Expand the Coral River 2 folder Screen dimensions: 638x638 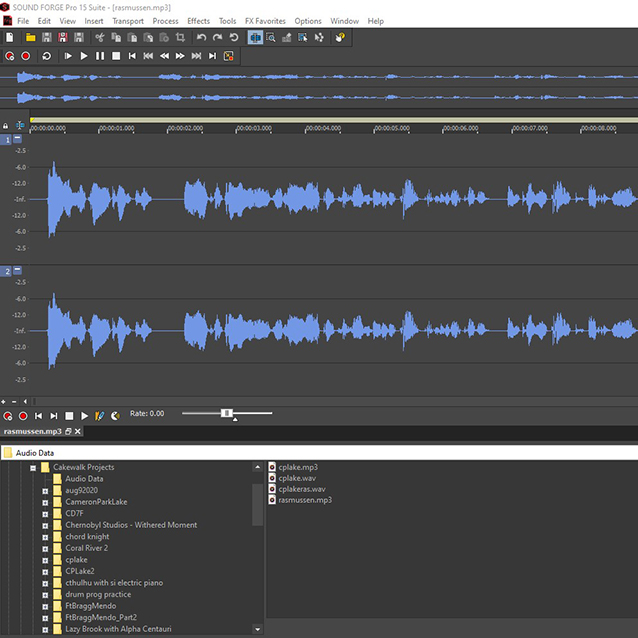pos(45,548)
